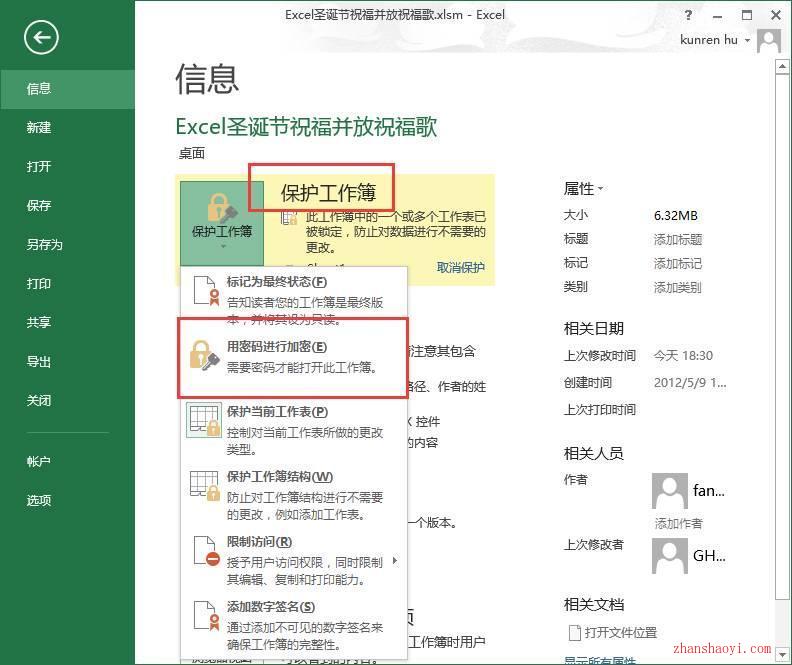Choose the 用密码进行加密(E) menu entry
This screenshot has height=665, width=792.
click(294, 357)
